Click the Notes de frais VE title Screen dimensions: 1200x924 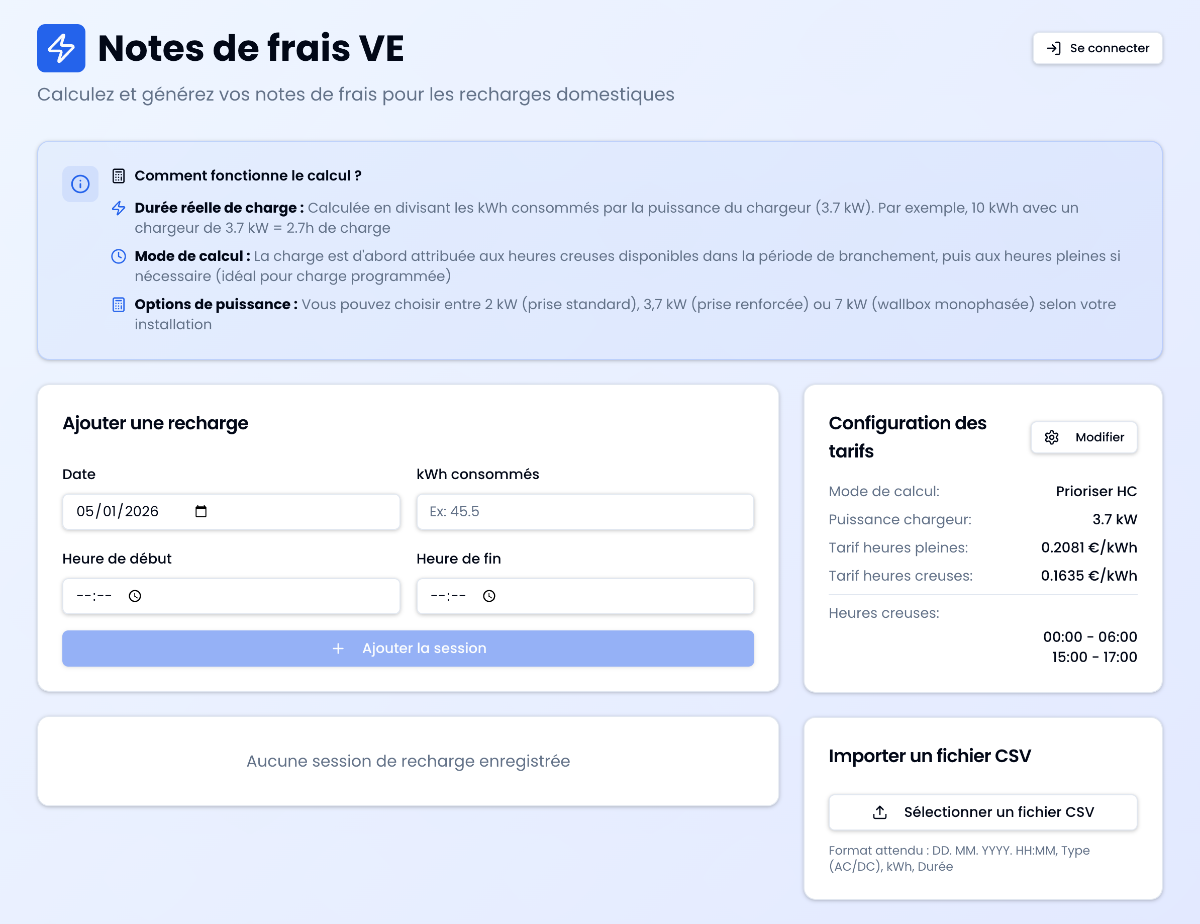(251, 48)
